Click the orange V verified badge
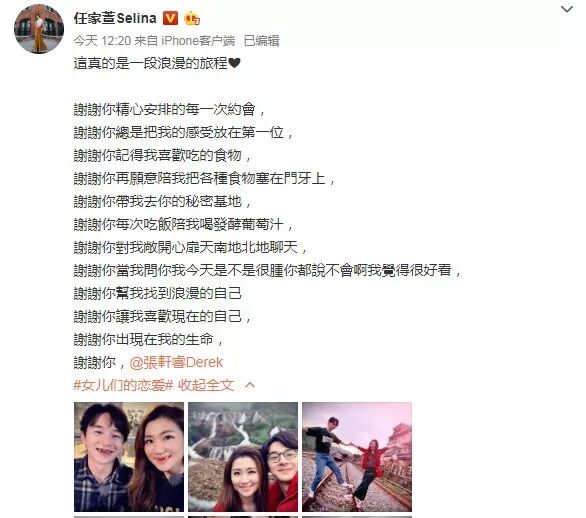586x518 pixels. coord(170,18)
